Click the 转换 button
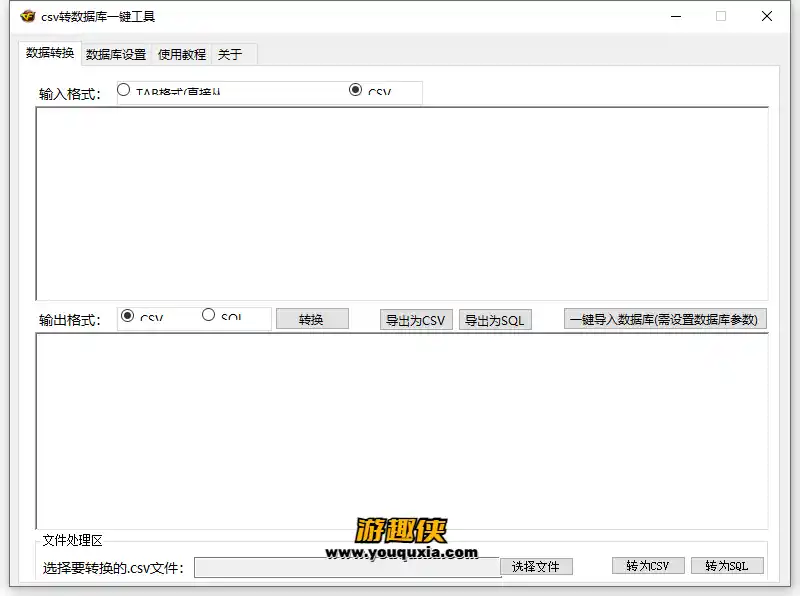Image resolution: width=800 pixels, height=596 pixels. point(312,319)
